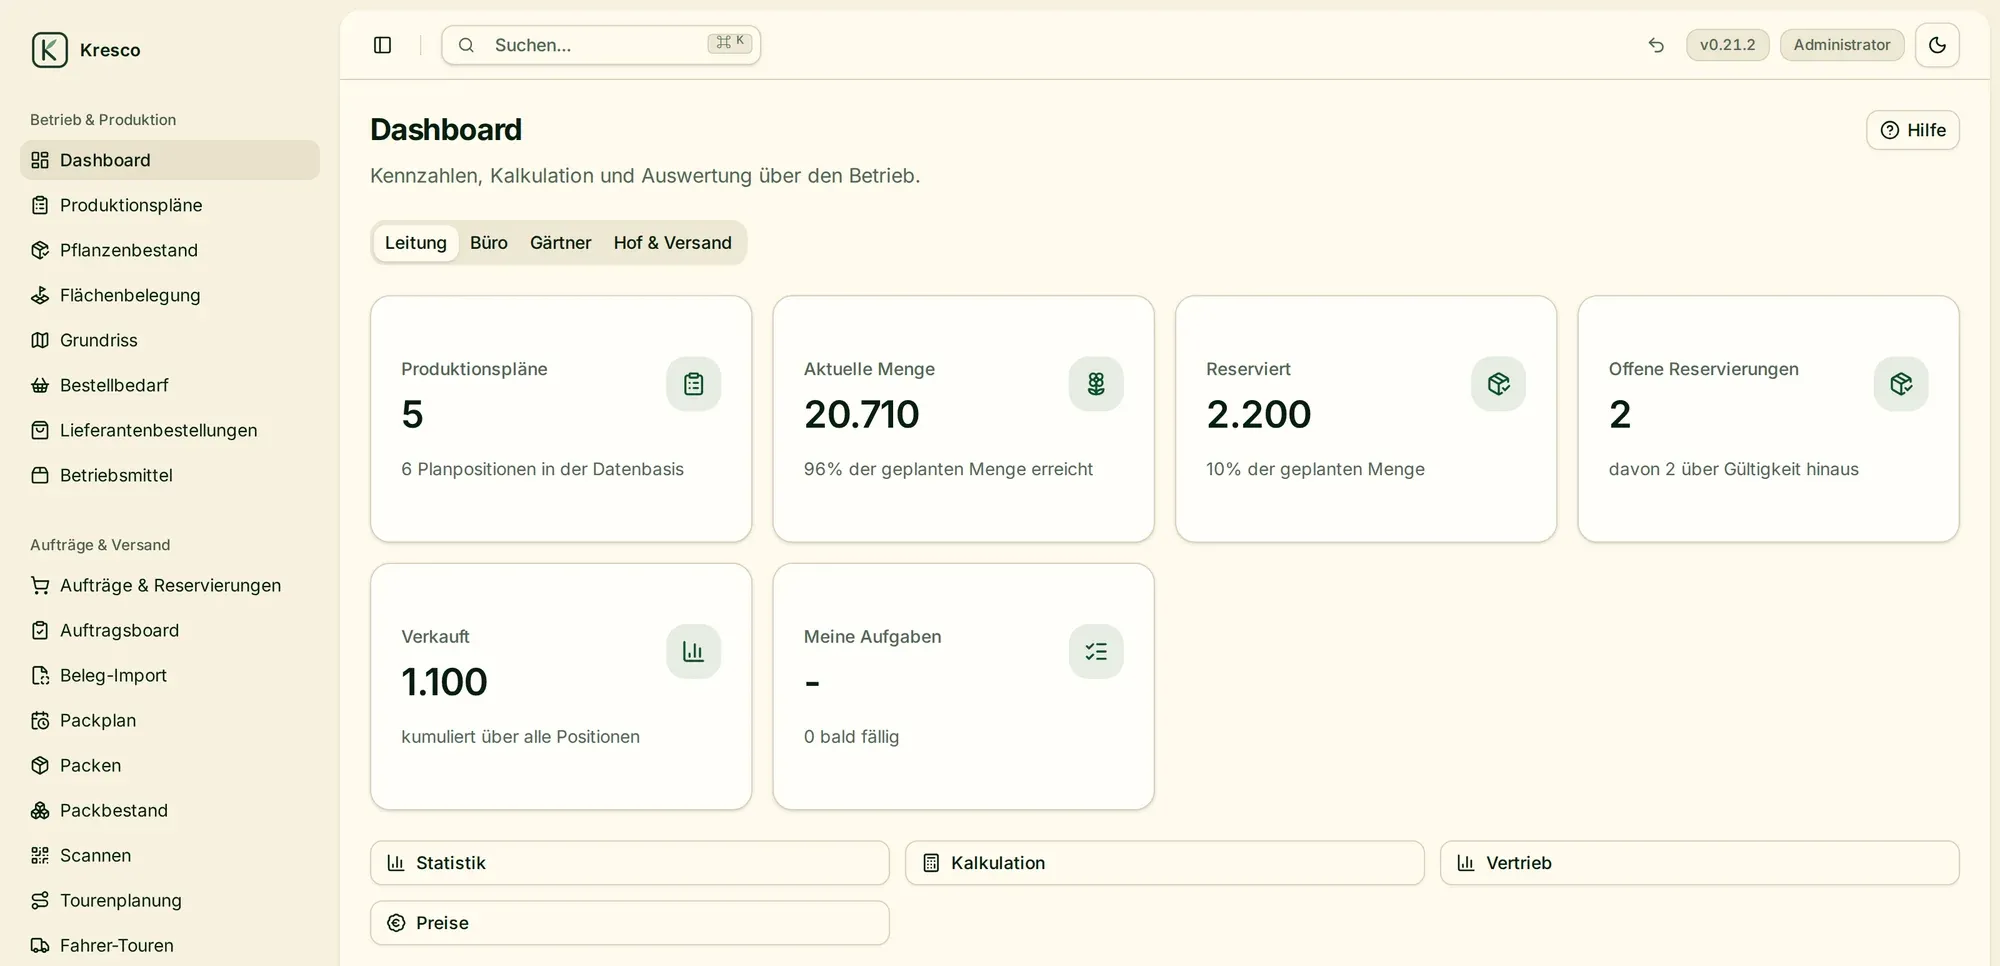Click the Packbestand boxes icon

[x=40, y=810]
